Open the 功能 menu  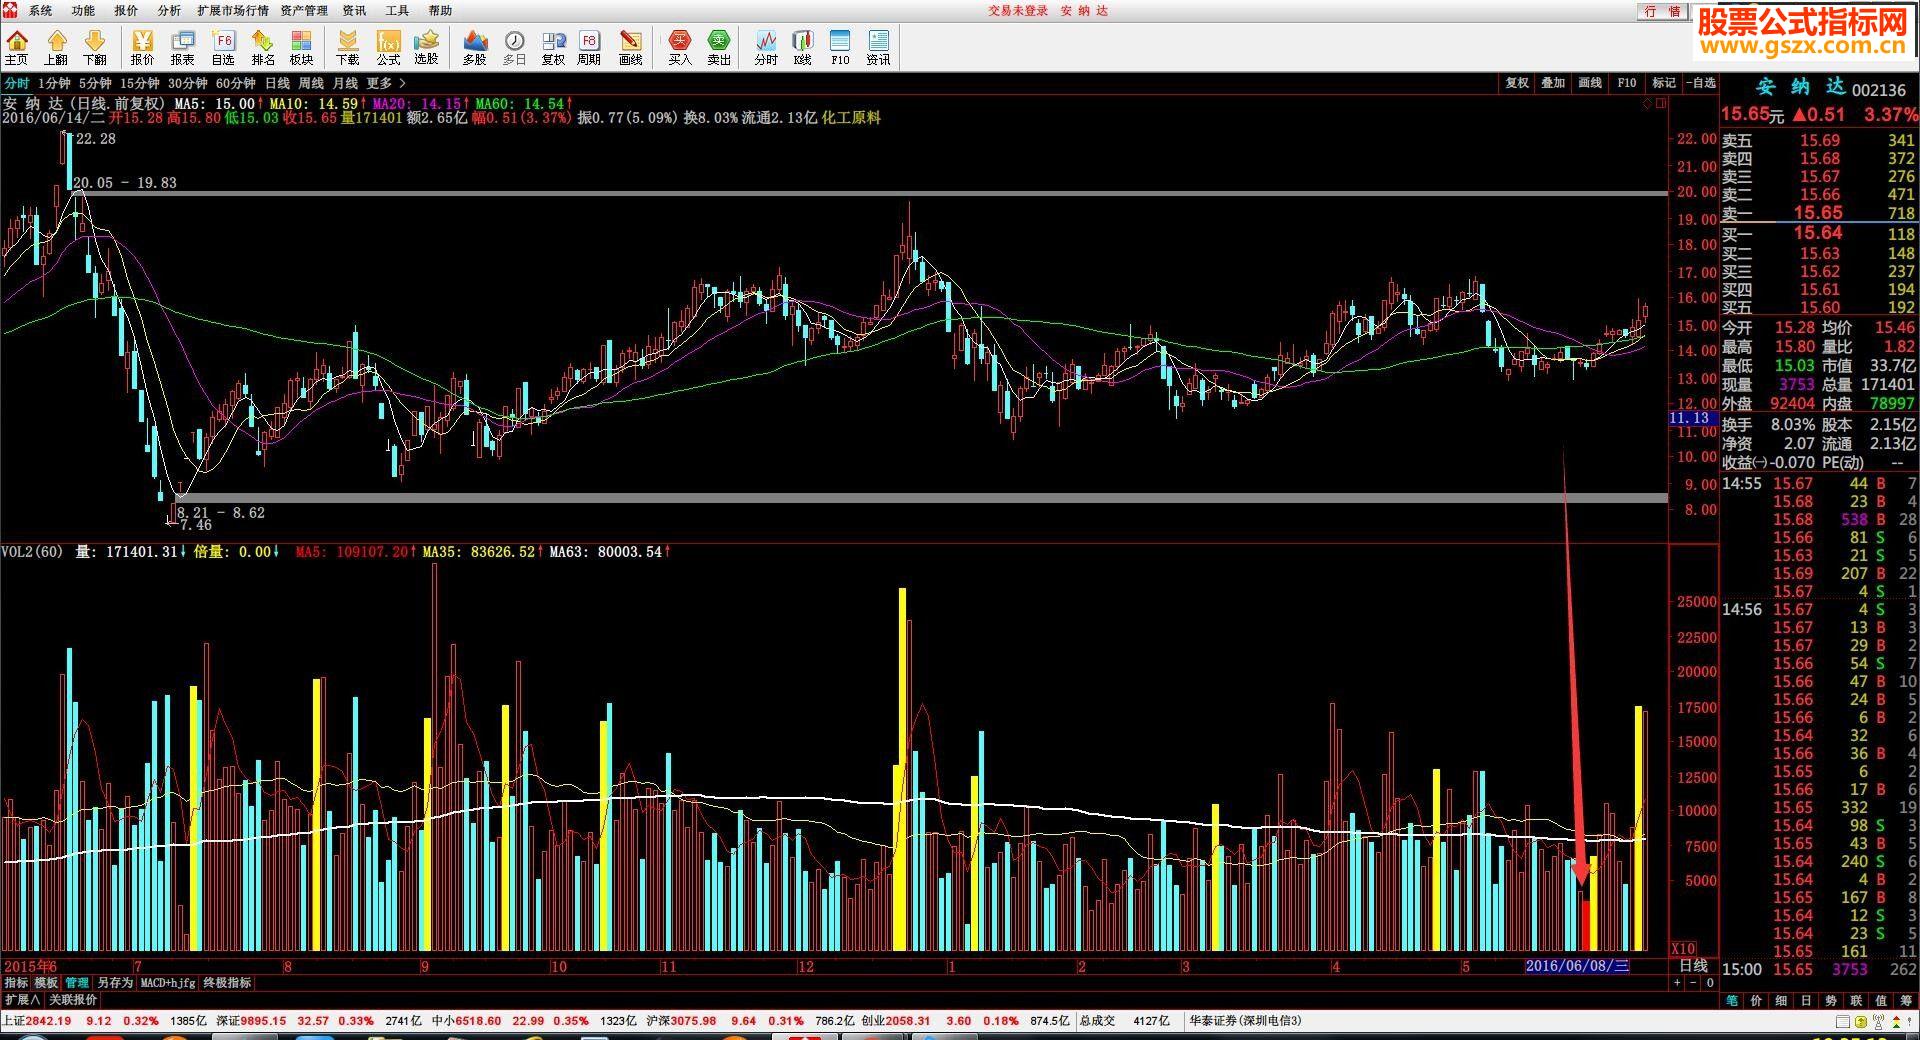pyautogui.click(x=83, y=11)
